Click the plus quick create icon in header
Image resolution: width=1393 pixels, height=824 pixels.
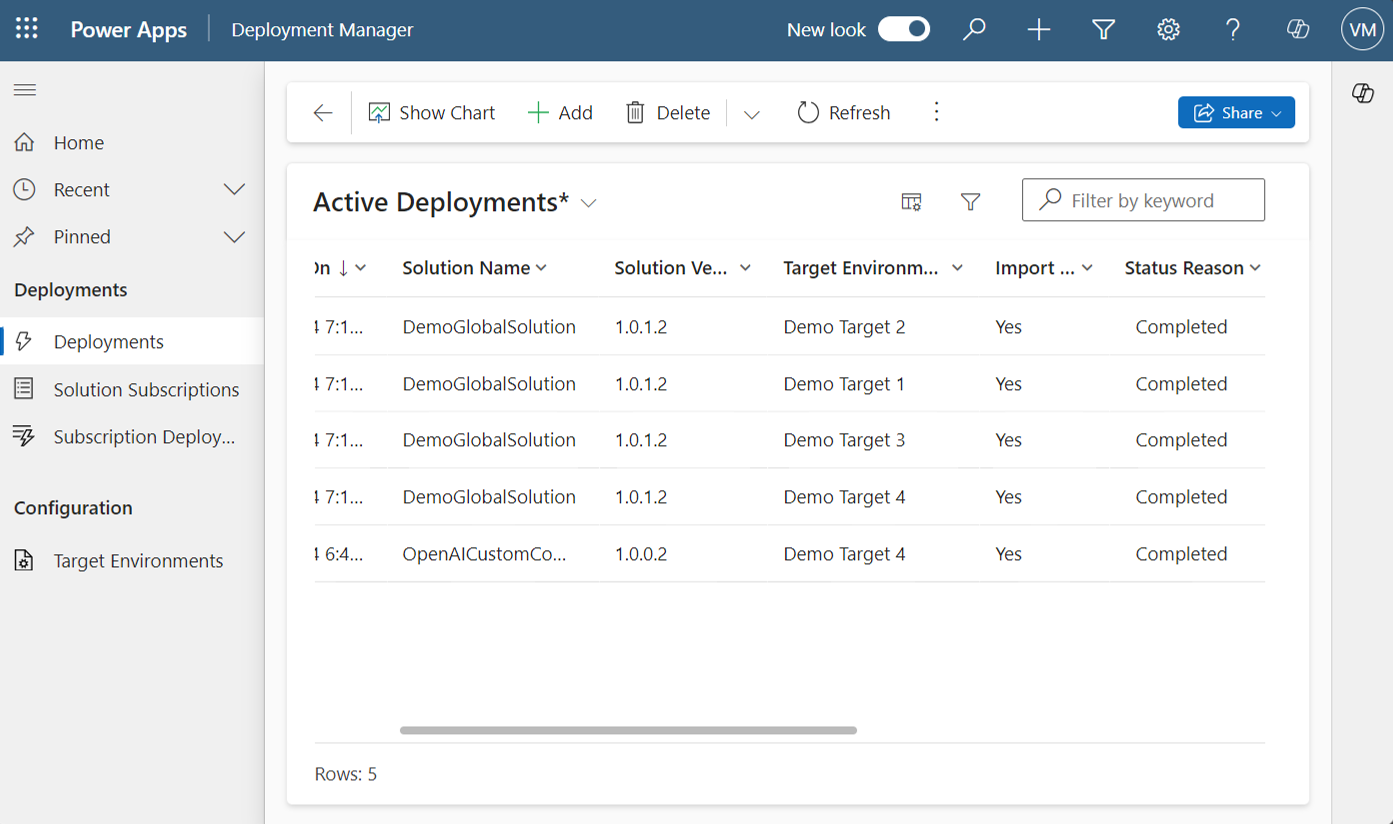pos(1039,30)
